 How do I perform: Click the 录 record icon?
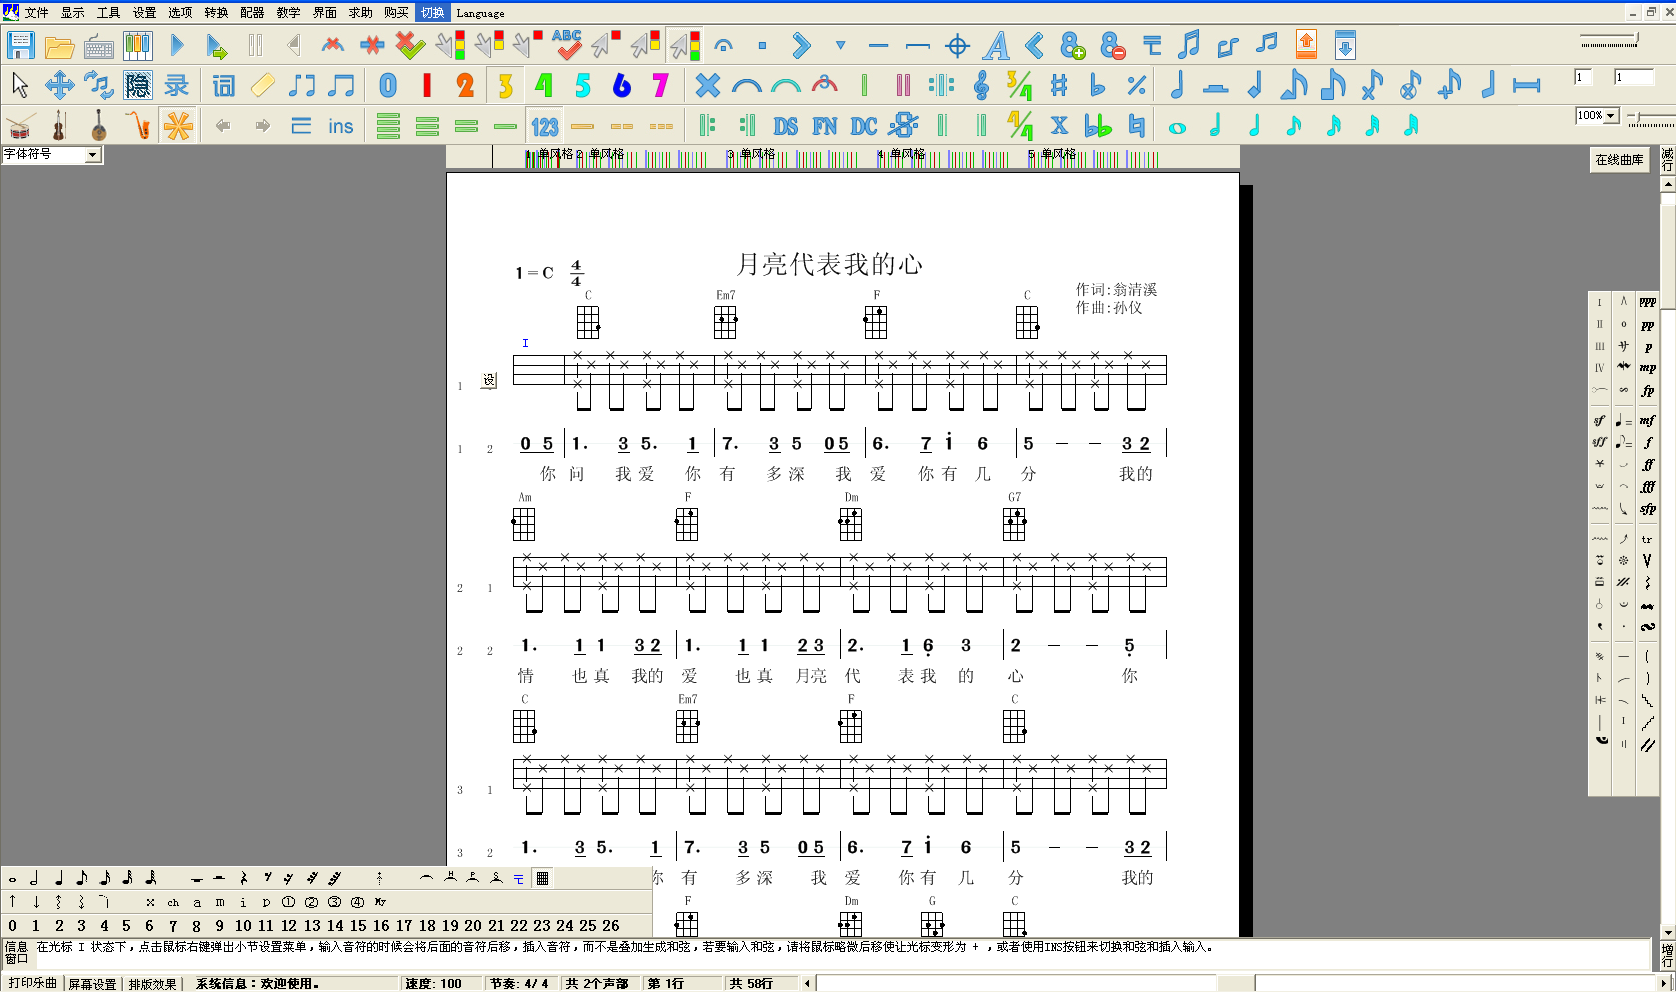point(177,86)
